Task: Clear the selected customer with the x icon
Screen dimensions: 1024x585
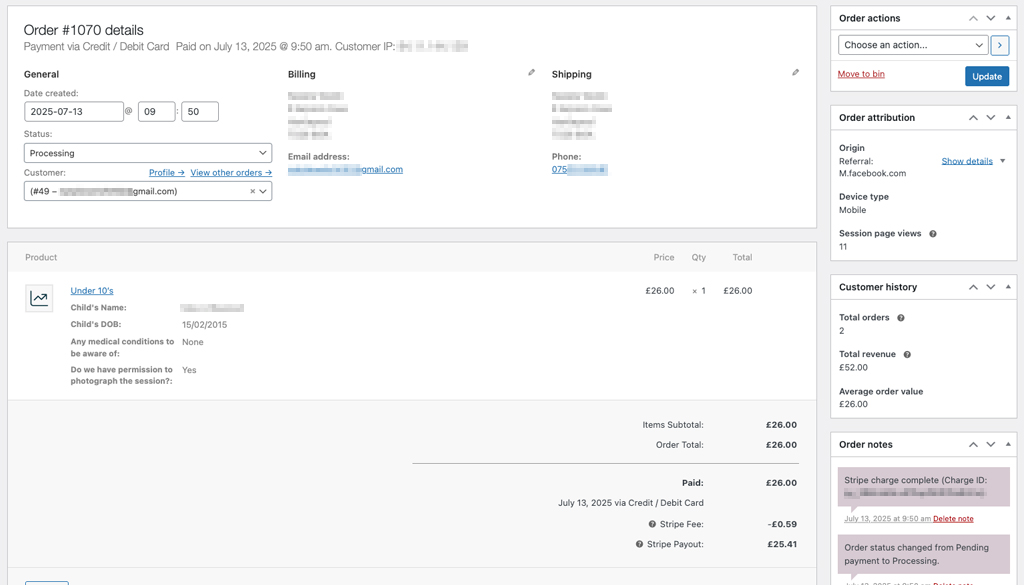Action: (x=252, y=192)
